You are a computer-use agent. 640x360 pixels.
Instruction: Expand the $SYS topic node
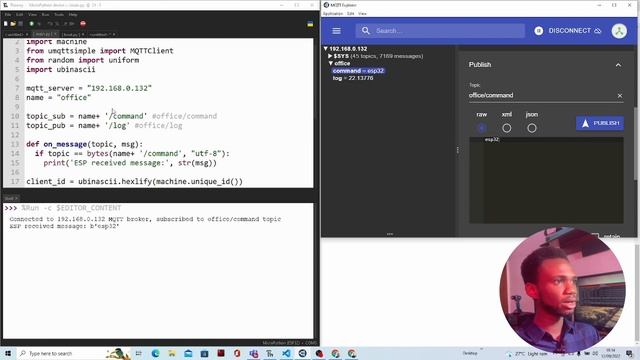click(330, 56)
